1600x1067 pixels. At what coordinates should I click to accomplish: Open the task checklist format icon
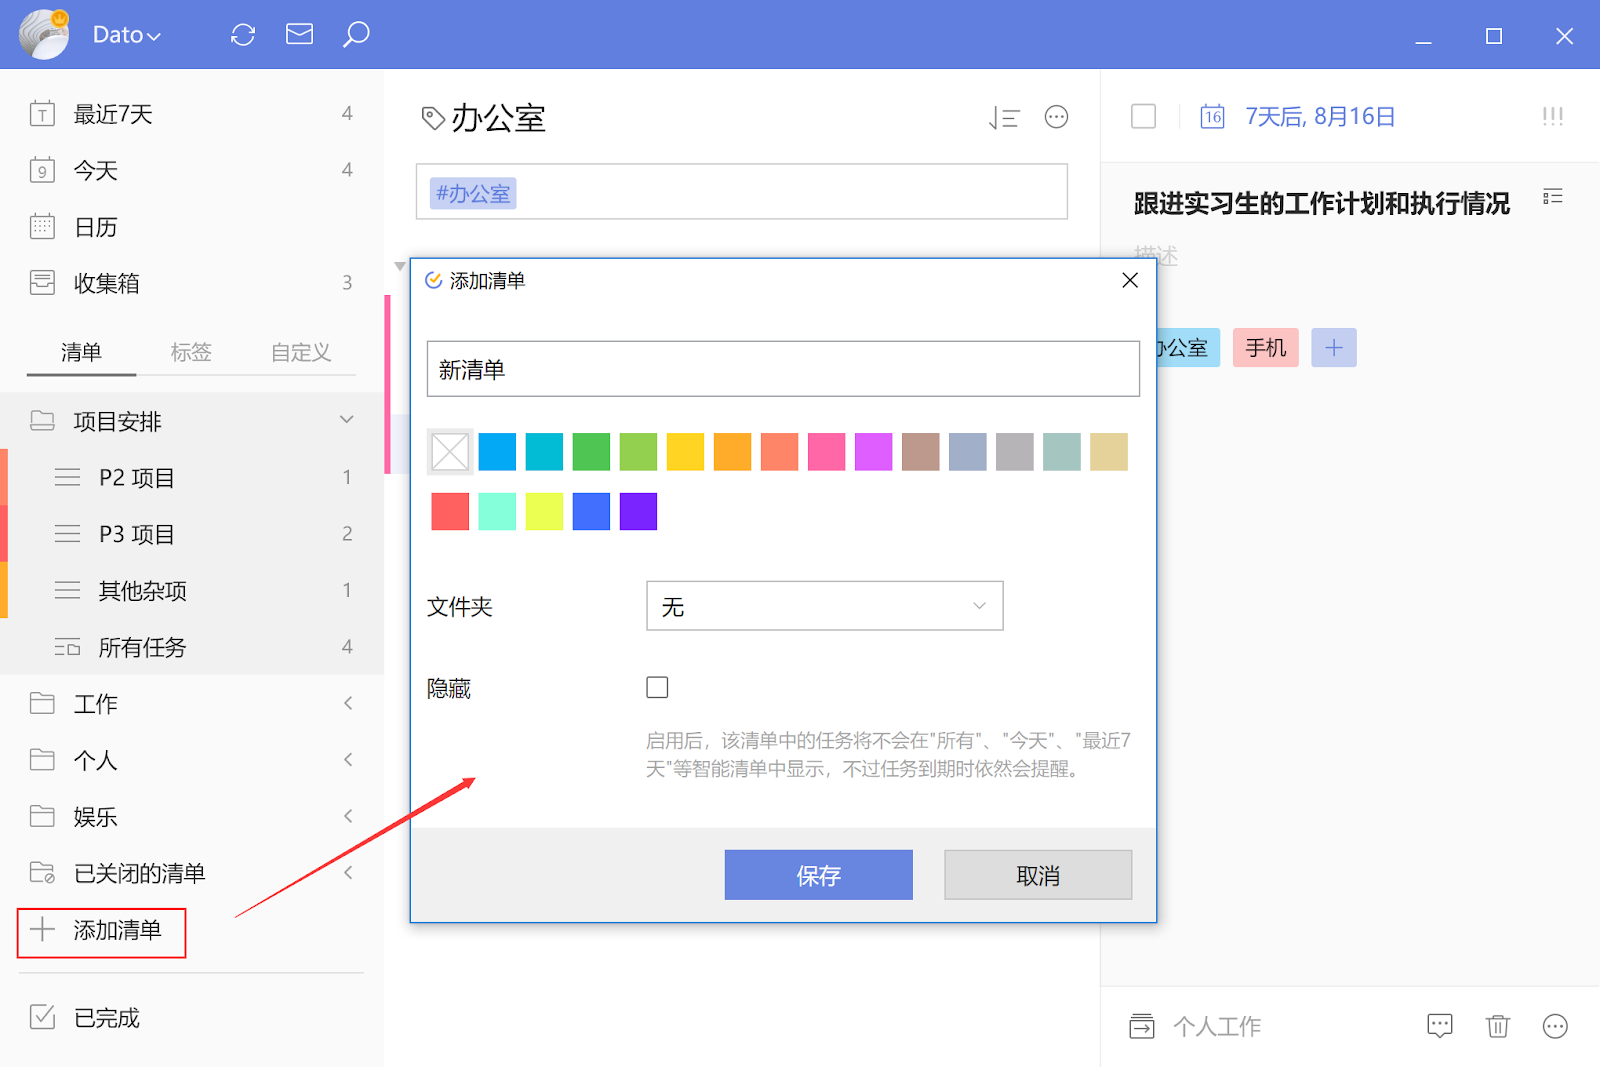pyautogui.click(x=1552, y=196)
